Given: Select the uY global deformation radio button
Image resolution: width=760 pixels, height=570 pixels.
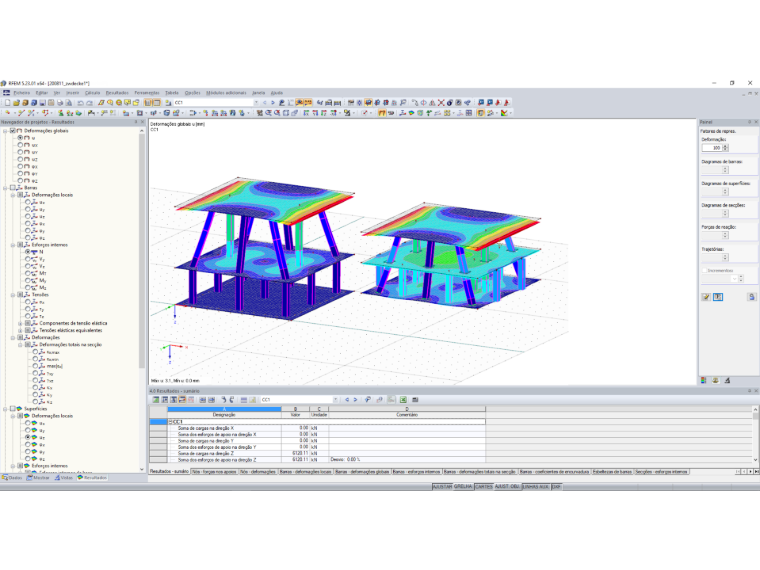Looking at the screenshot, I should pyautogui.click(x=20, y=152).
